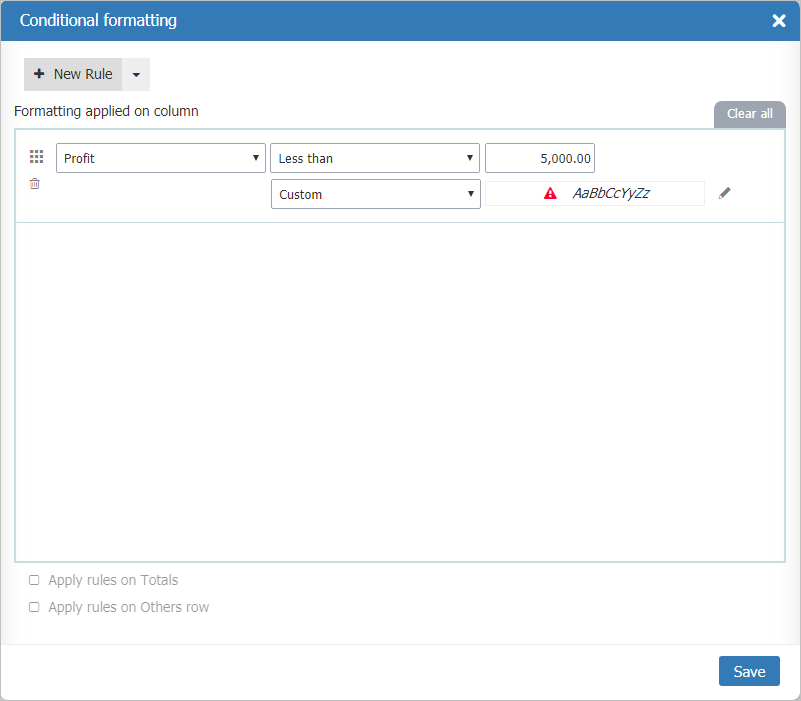This screenshot has width=801, height=701.
Task: Open the Profit column dropdown arrow
Action: [255, 157]
